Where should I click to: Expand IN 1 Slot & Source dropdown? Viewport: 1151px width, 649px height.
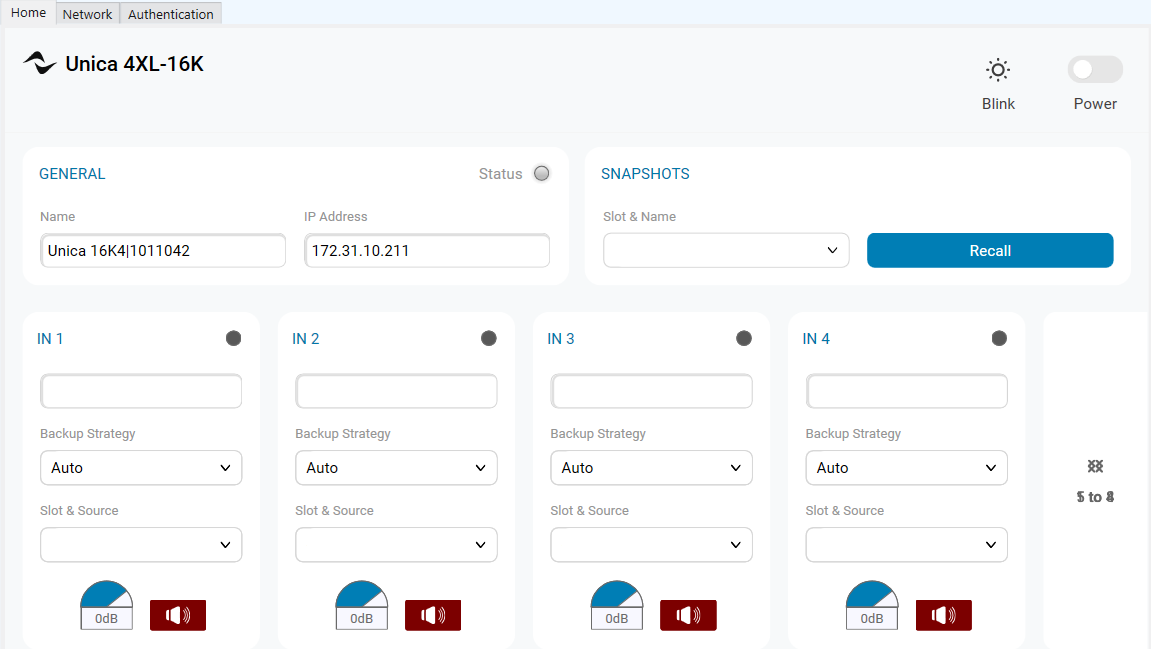[141, 545]
